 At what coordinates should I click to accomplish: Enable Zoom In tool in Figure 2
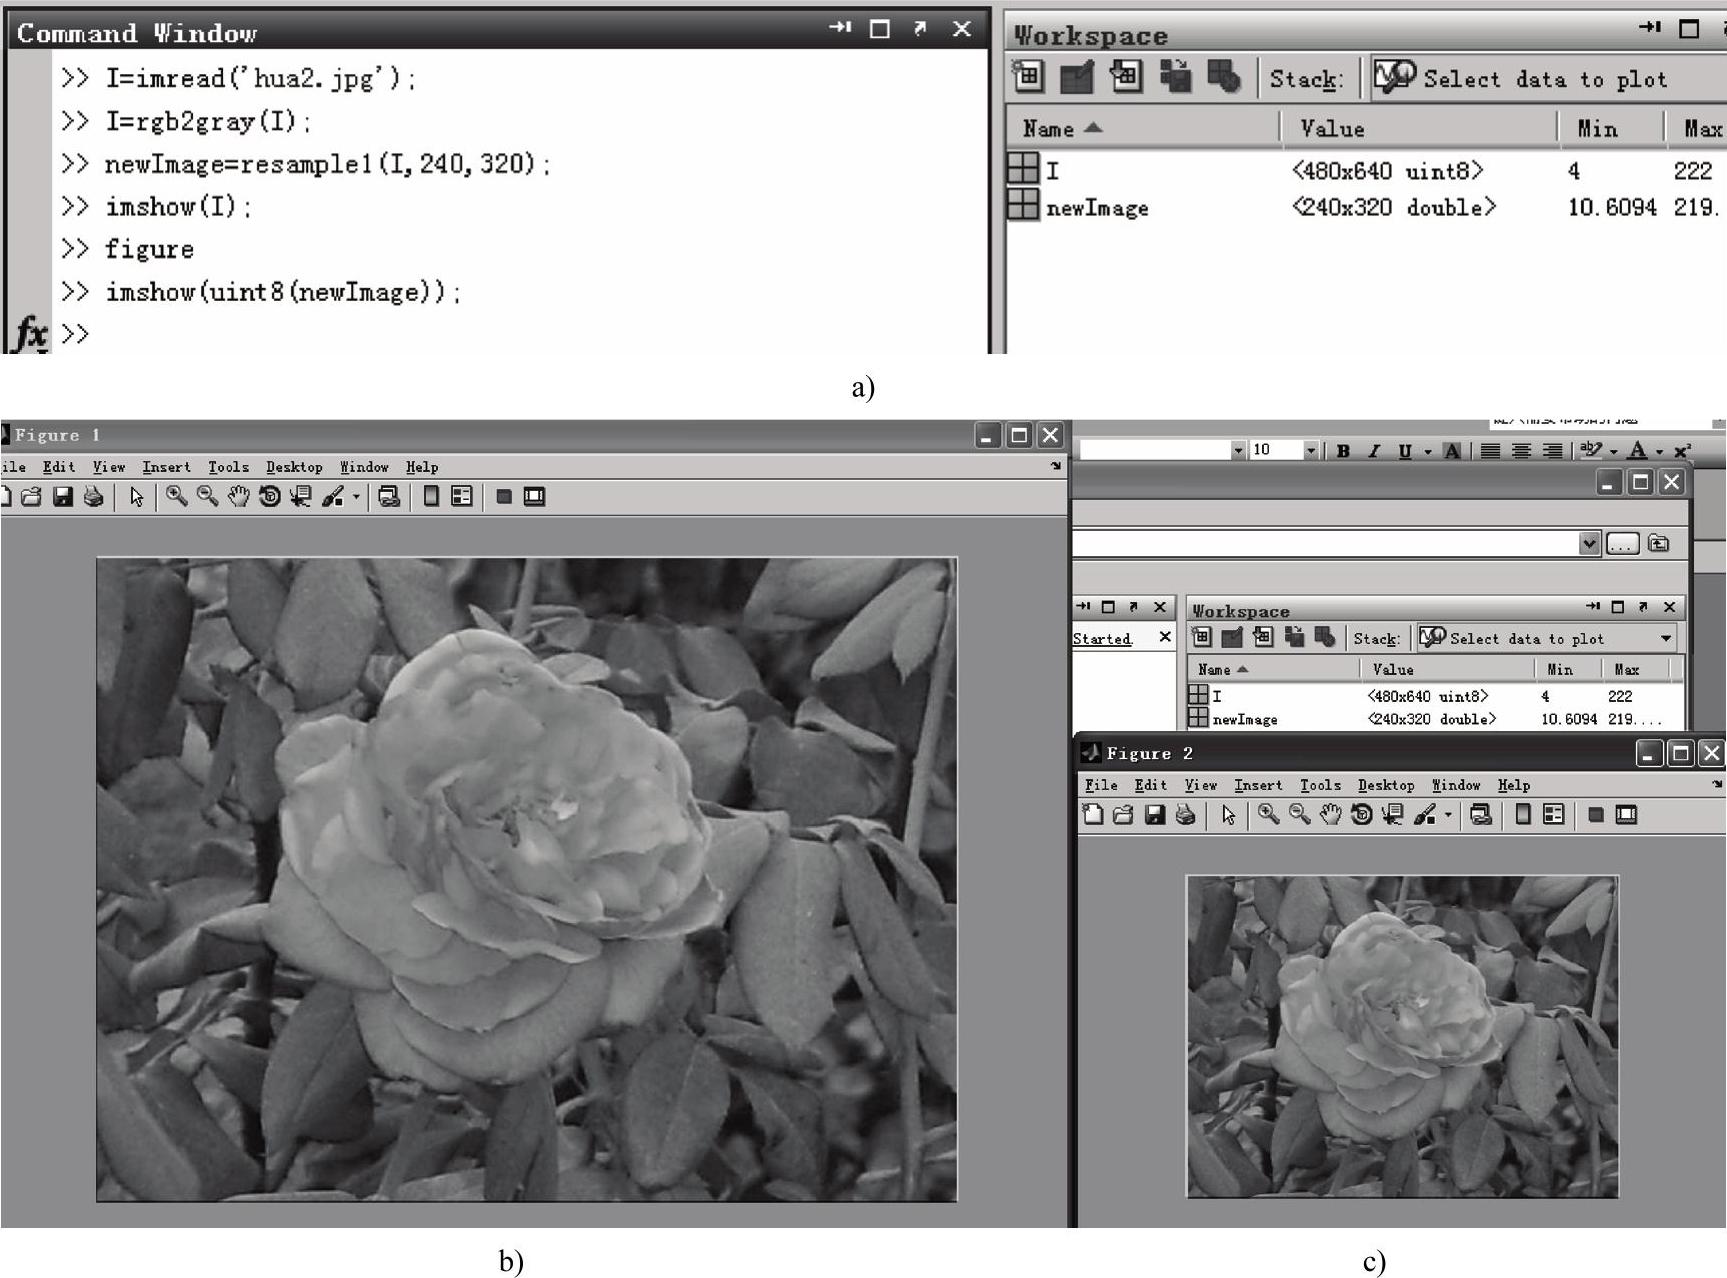tap(1268, 815)
